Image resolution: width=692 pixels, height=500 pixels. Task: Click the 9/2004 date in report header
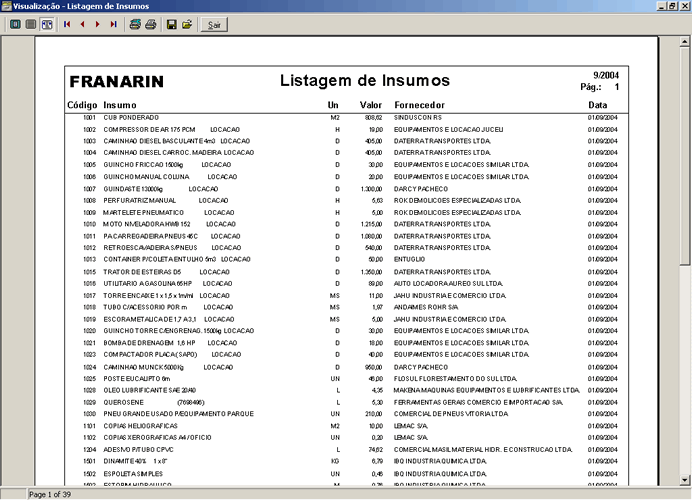606,75
